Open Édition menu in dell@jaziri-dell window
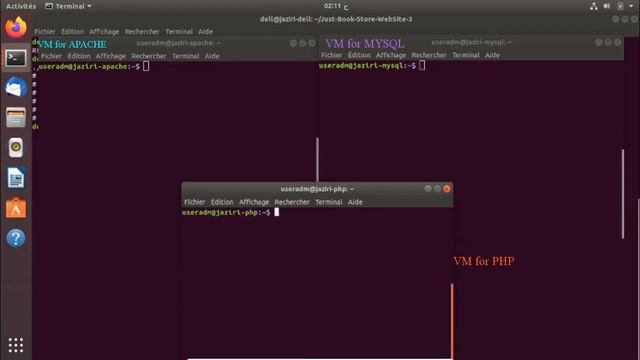Screen dimensions: 640x360 [x=72, y=31]
